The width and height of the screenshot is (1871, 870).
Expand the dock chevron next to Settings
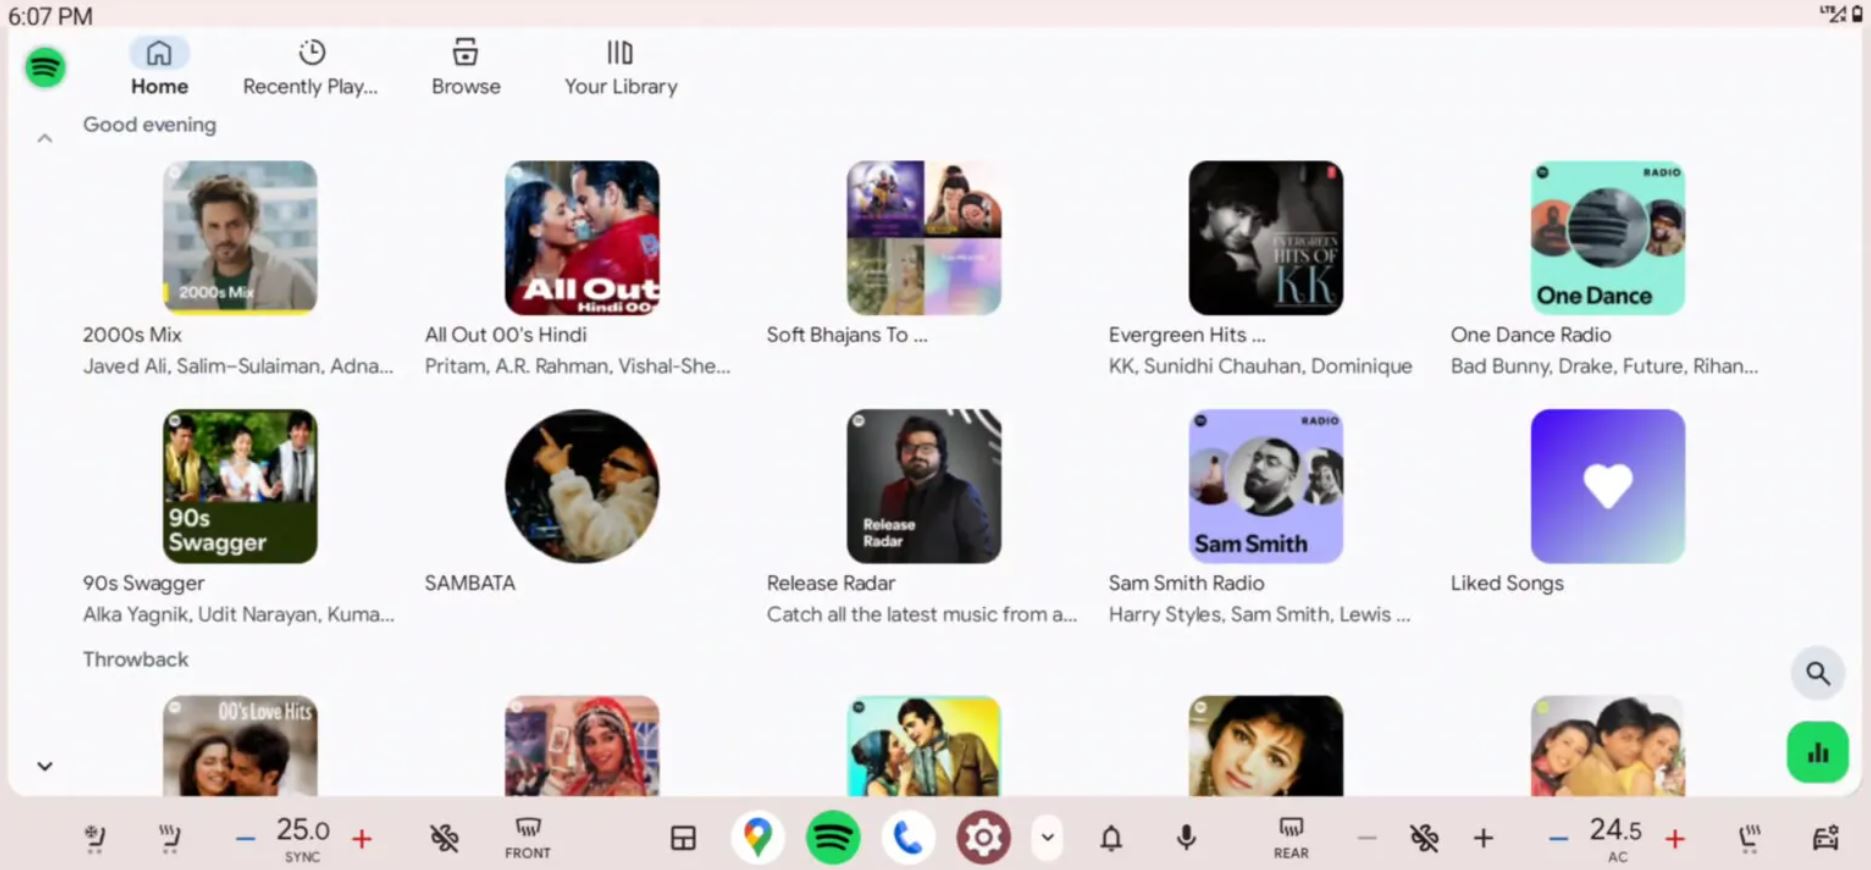1047,837
